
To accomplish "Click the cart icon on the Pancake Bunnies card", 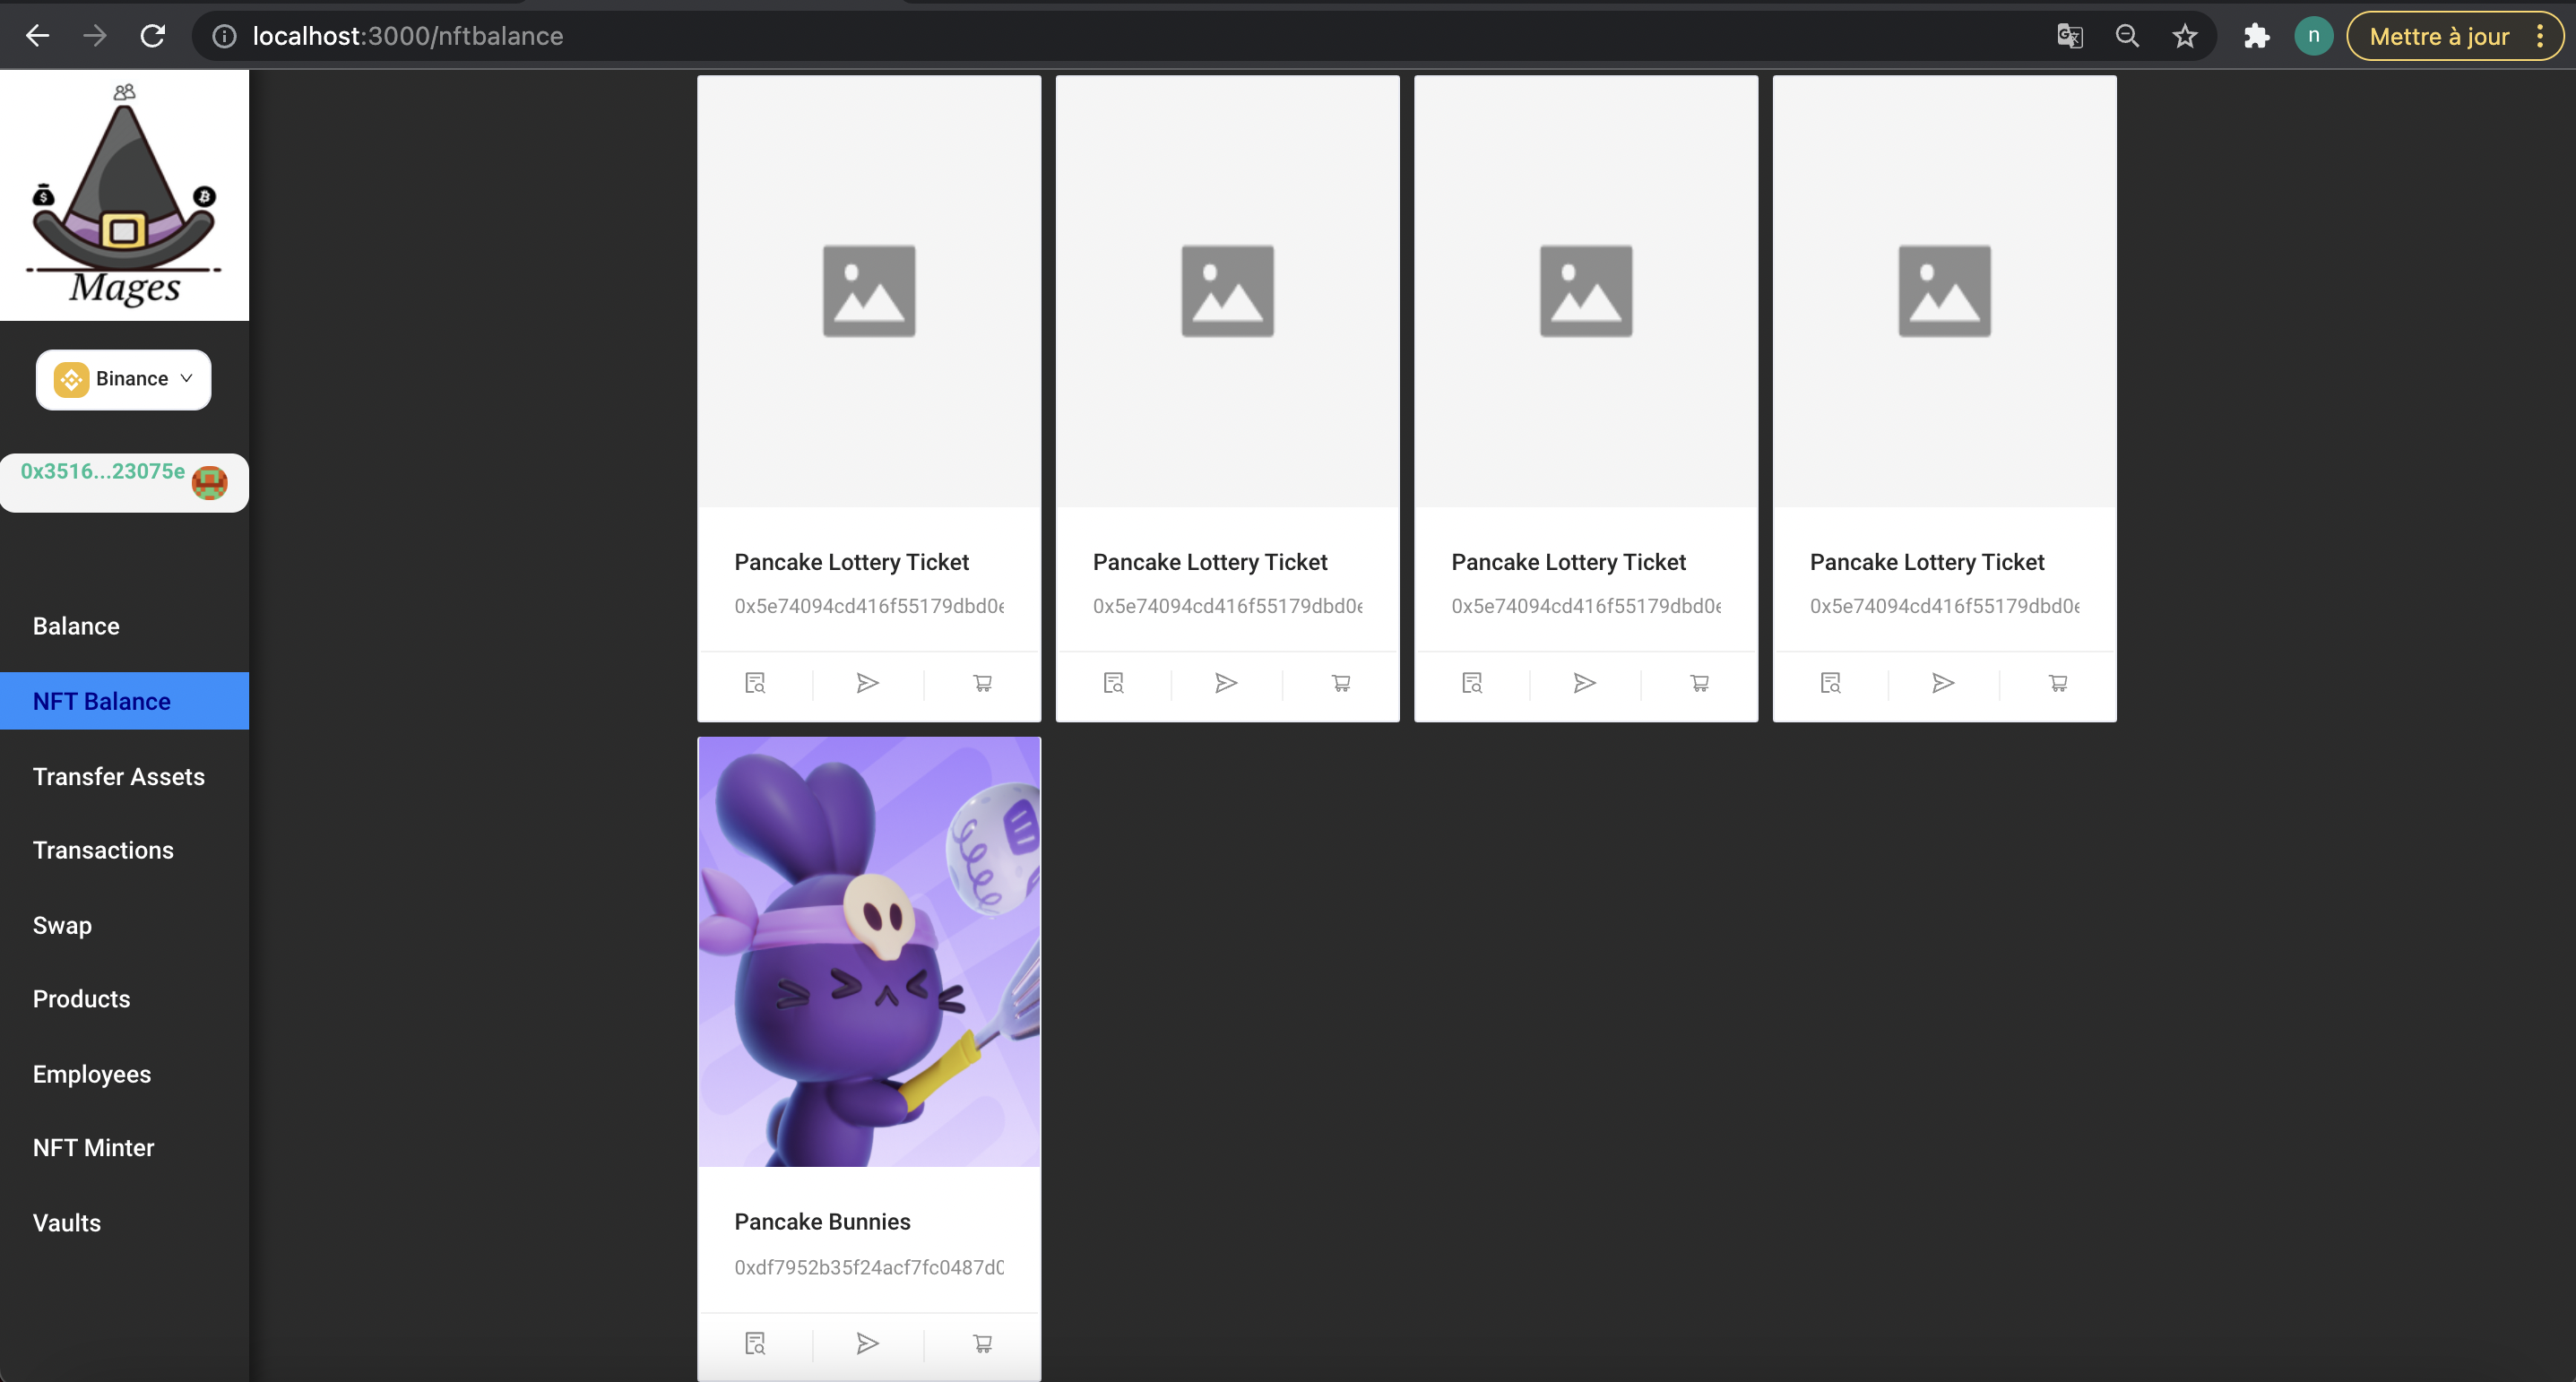I will point(982,1343).
